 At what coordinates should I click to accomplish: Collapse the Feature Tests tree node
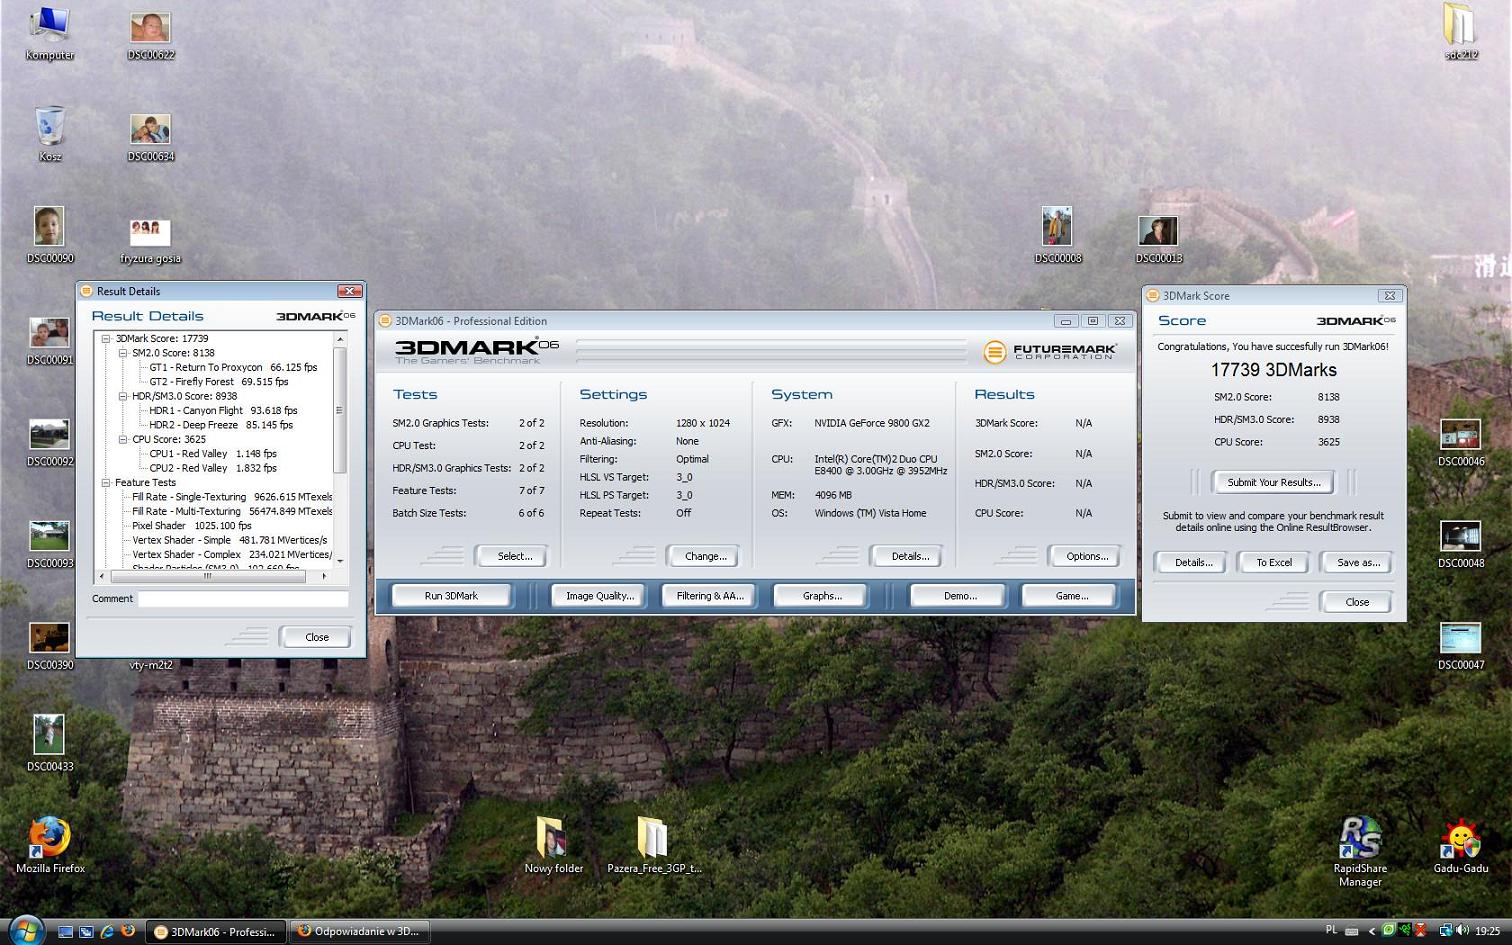click(106, 483)
